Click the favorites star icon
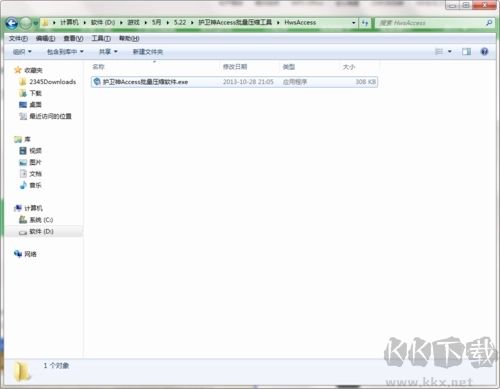Image resolution: width=500 pixels, height=389 pixels. [18, 70]
